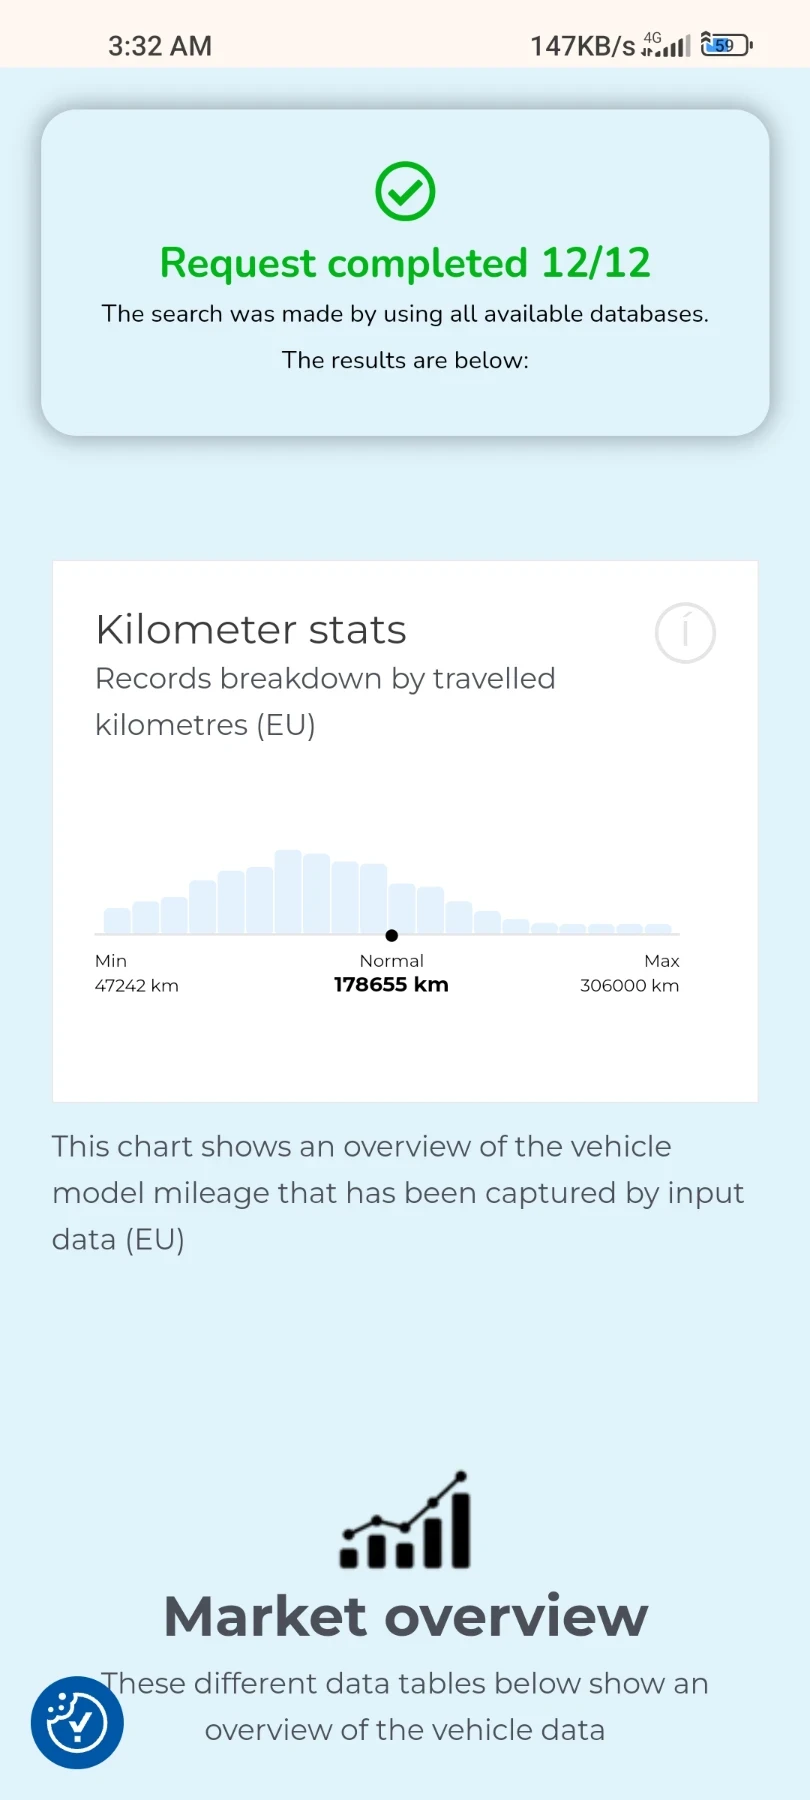Open the Kilometer stats info icon

click(x=685, y=633)
